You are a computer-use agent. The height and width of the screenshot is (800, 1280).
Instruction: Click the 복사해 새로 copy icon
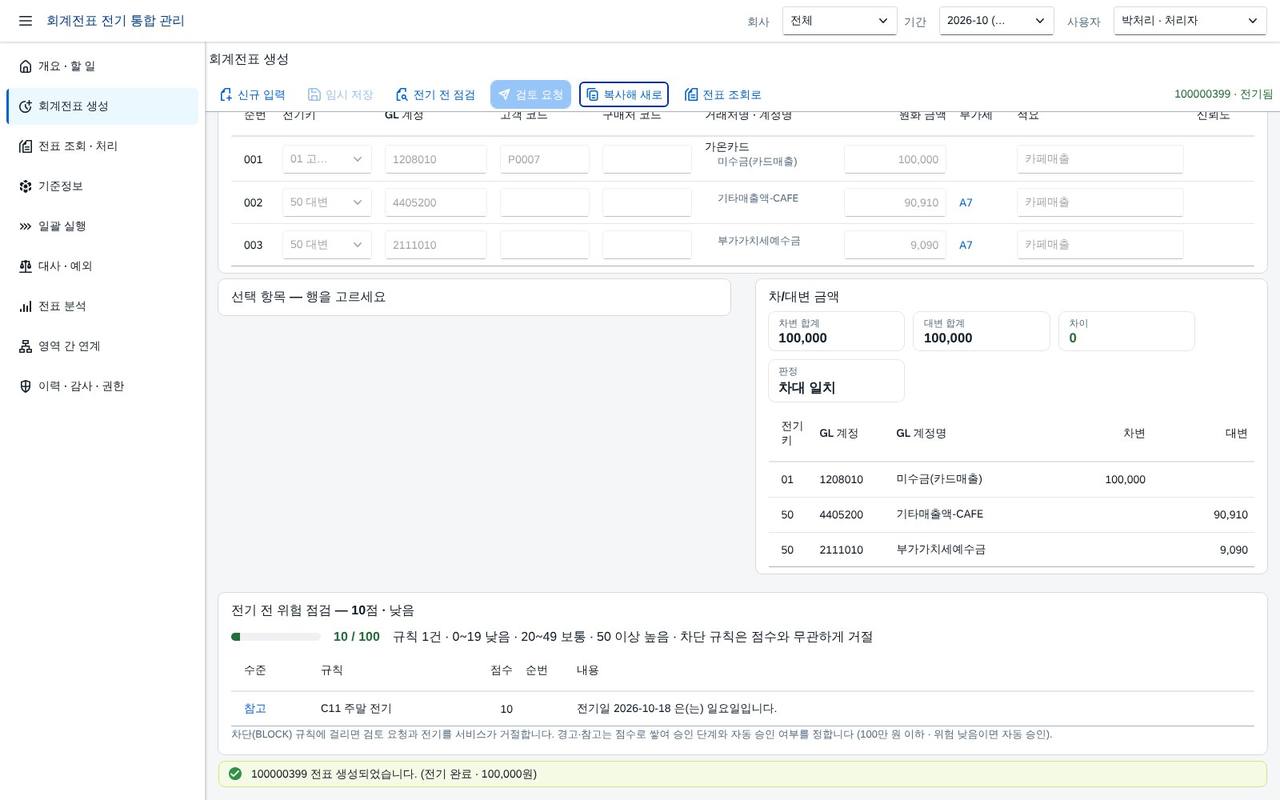click(x=593, y=95)
